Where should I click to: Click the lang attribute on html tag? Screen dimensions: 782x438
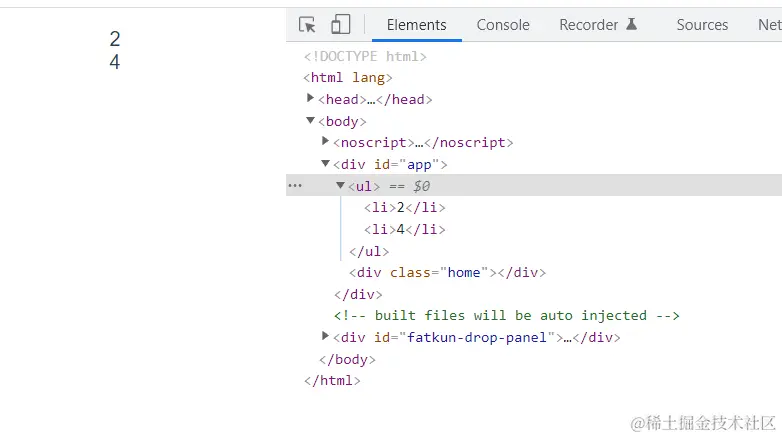369,78
